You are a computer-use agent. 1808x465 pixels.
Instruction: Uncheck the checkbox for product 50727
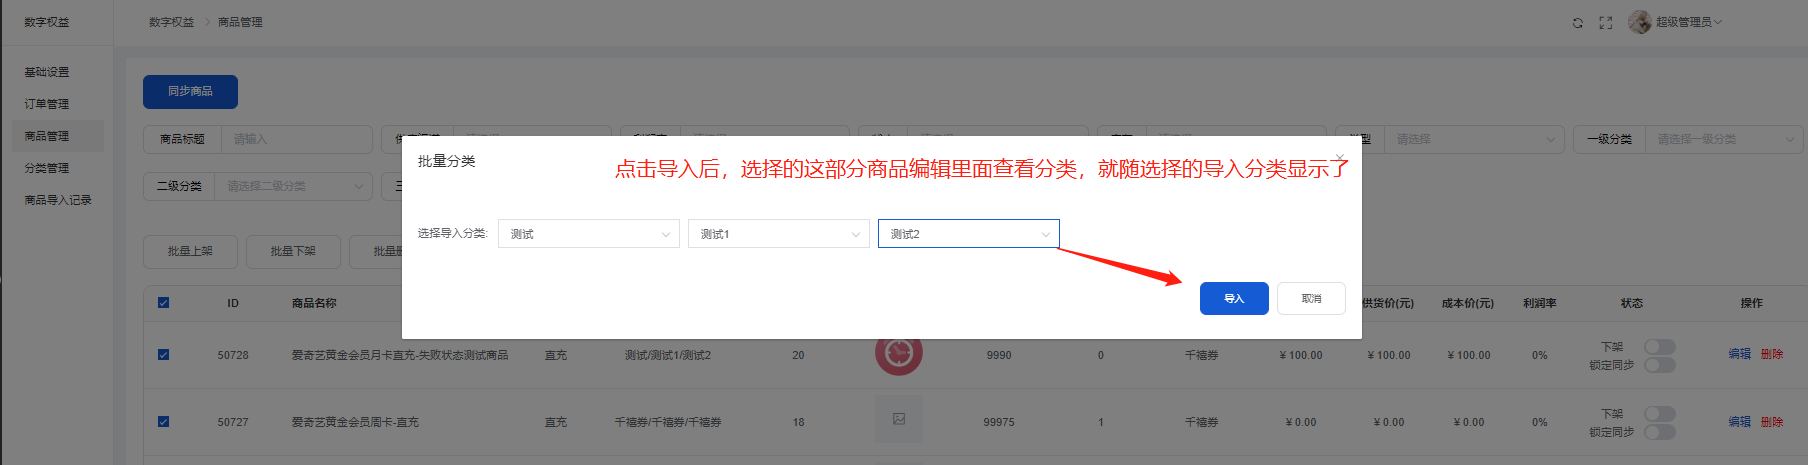[x=164, y=422]
